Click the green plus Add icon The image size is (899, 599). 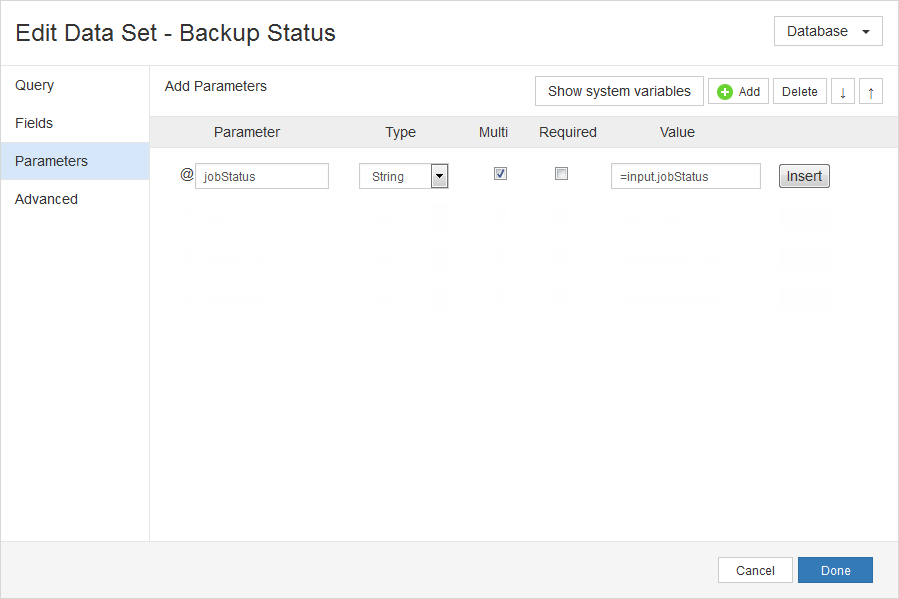(726, 91)
